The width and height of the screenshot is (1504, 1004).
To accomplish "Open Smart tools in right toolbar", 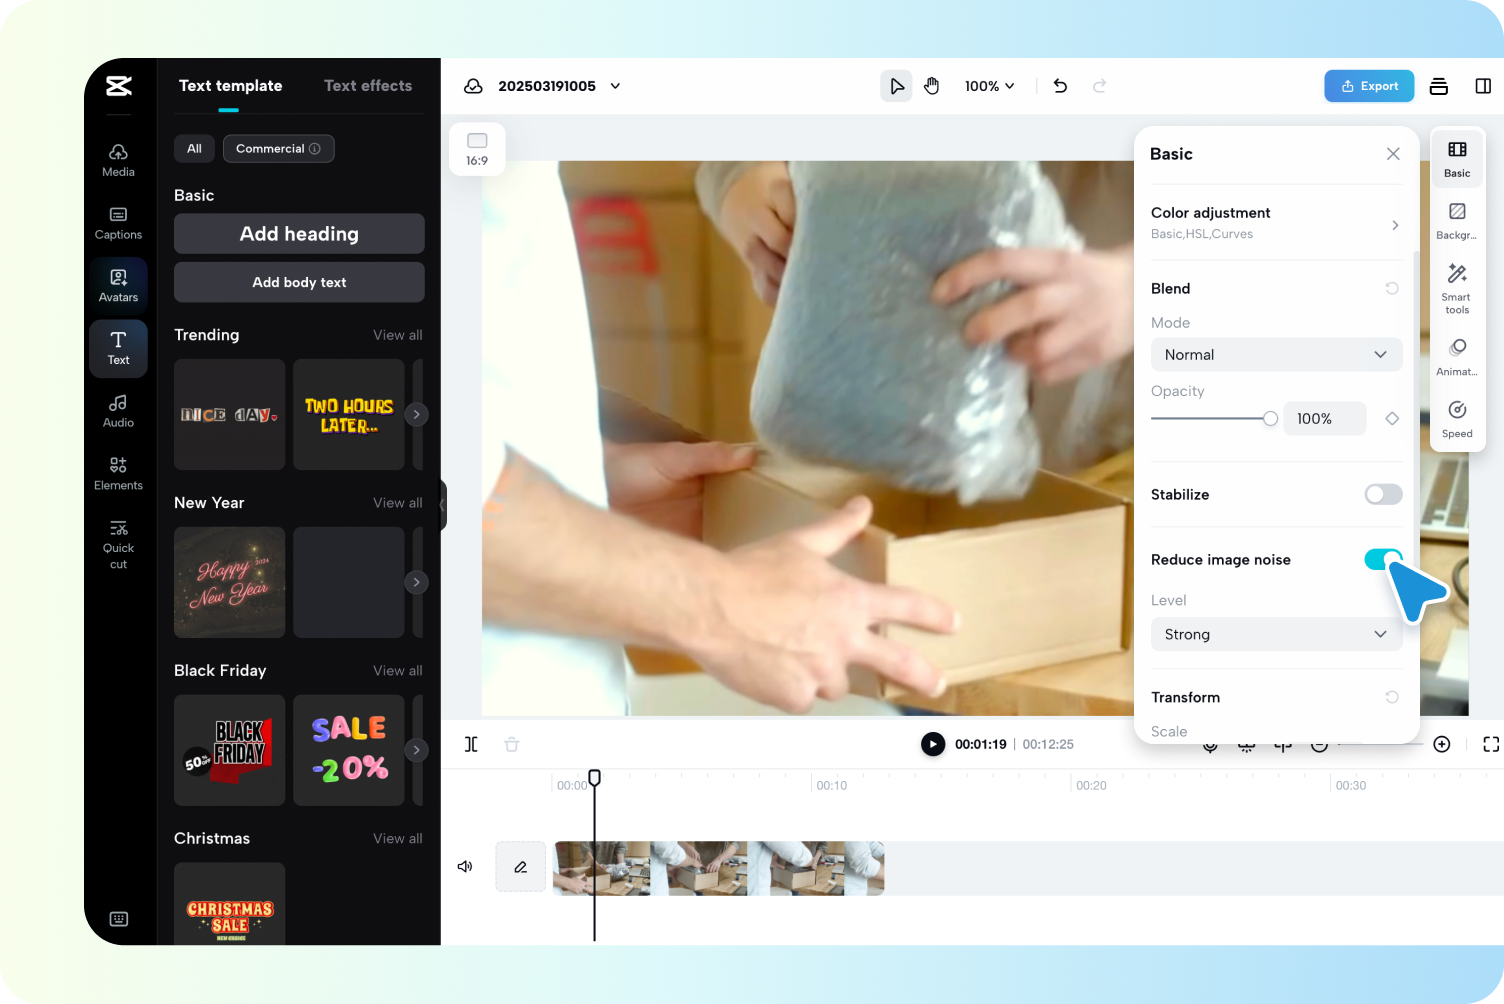I will [1457, 288].
